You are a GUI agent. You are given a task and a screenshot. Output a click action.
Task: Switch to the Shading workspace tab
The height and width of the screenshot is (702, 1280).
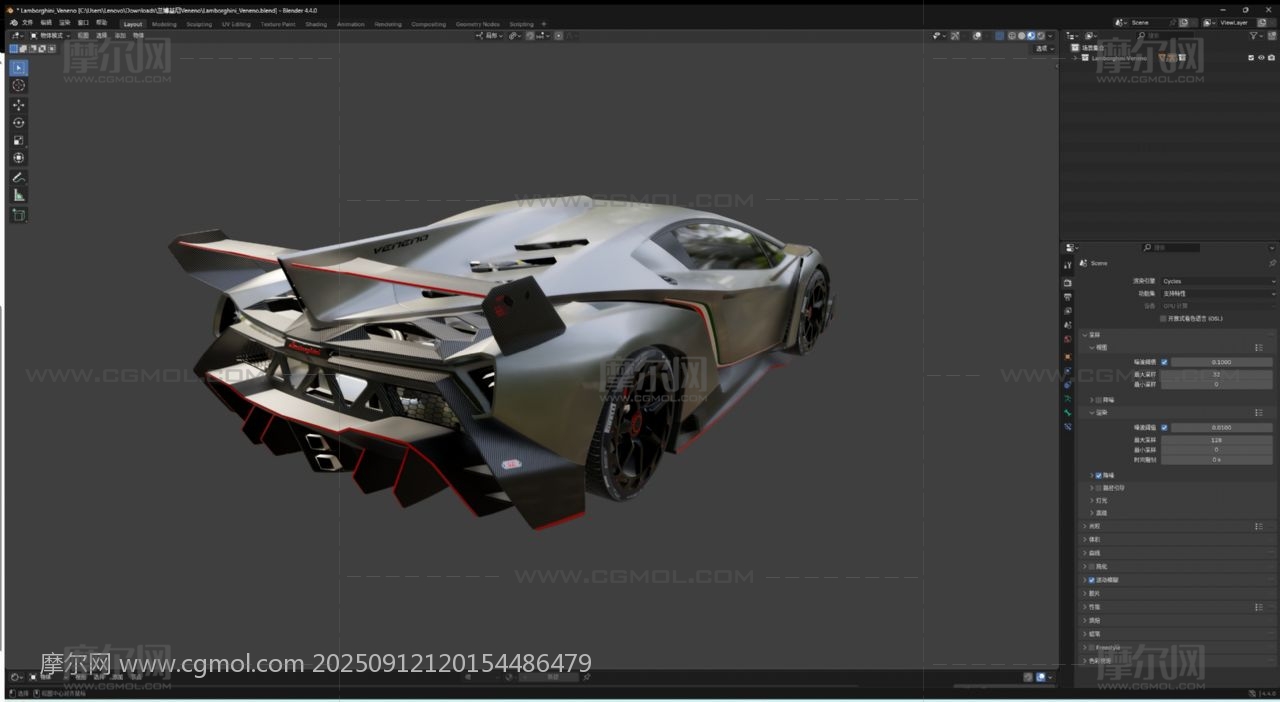[316, 24]
